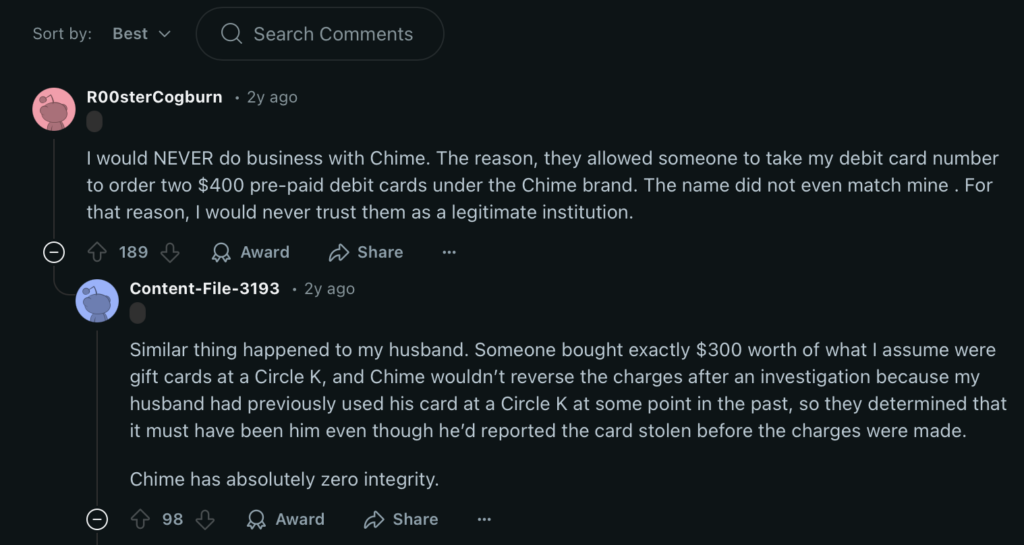The height and width of the screenshot is (545, 1024).
Task: Share Content-File-3193's reply
Action: coord(401,519)
